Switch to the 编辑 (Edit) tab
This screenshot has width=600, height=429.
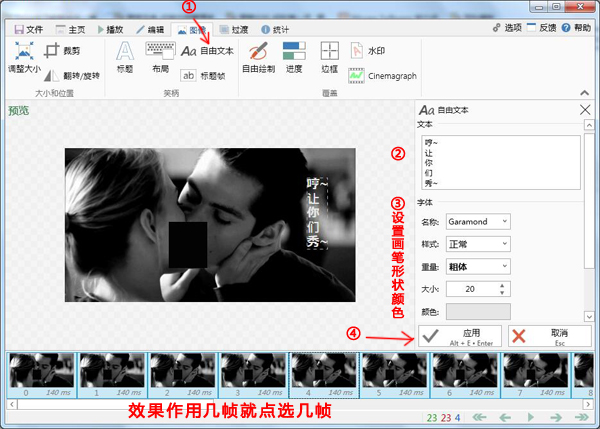(150, 29)
